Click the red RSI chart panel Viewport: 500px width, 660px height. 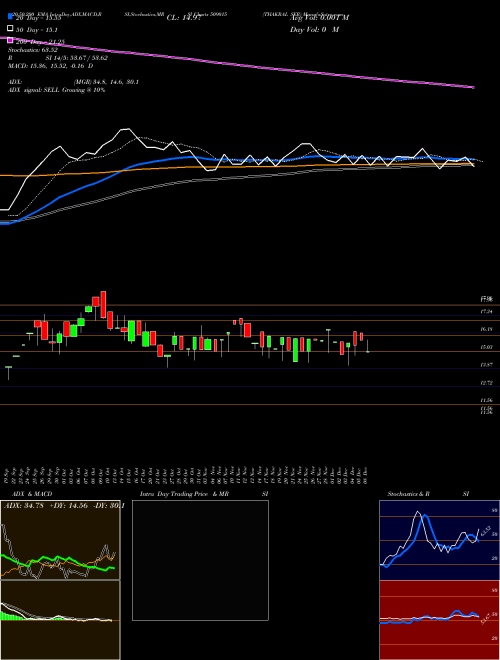[x=439, y=620]
